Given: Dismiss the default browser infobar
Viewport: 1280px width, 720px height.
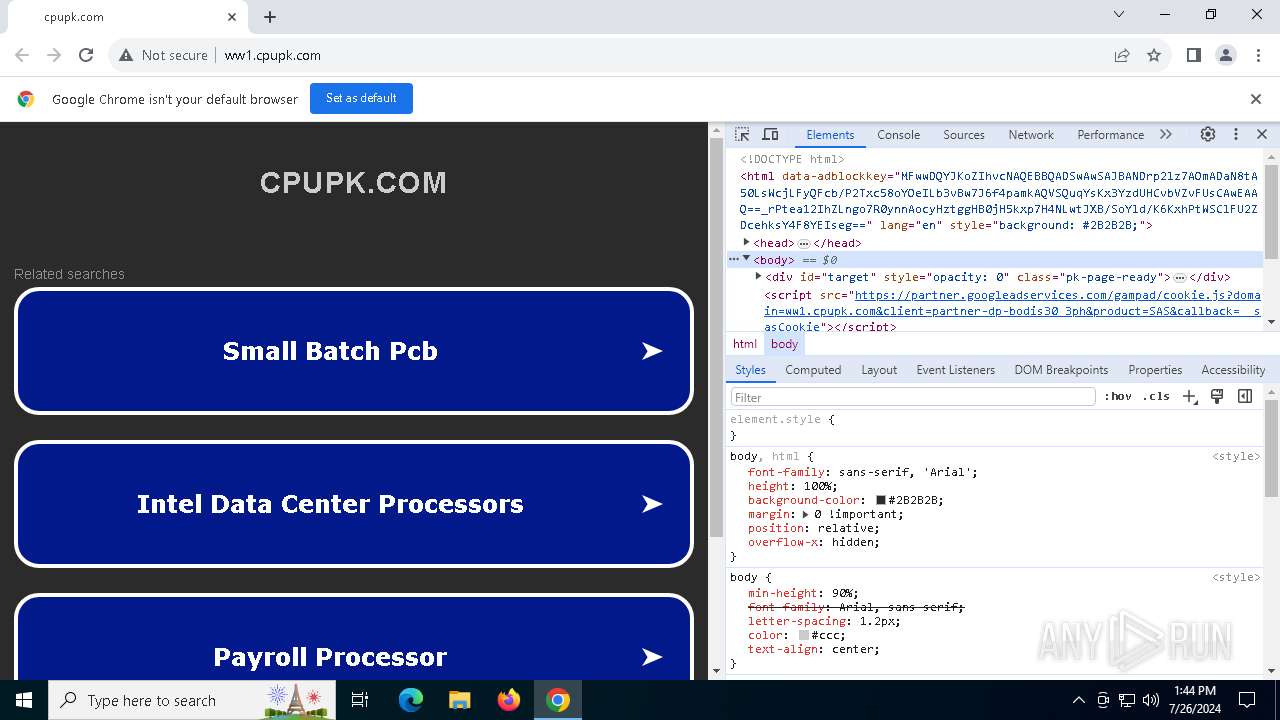Looking at the screenshot, I should coord(1256,99).
